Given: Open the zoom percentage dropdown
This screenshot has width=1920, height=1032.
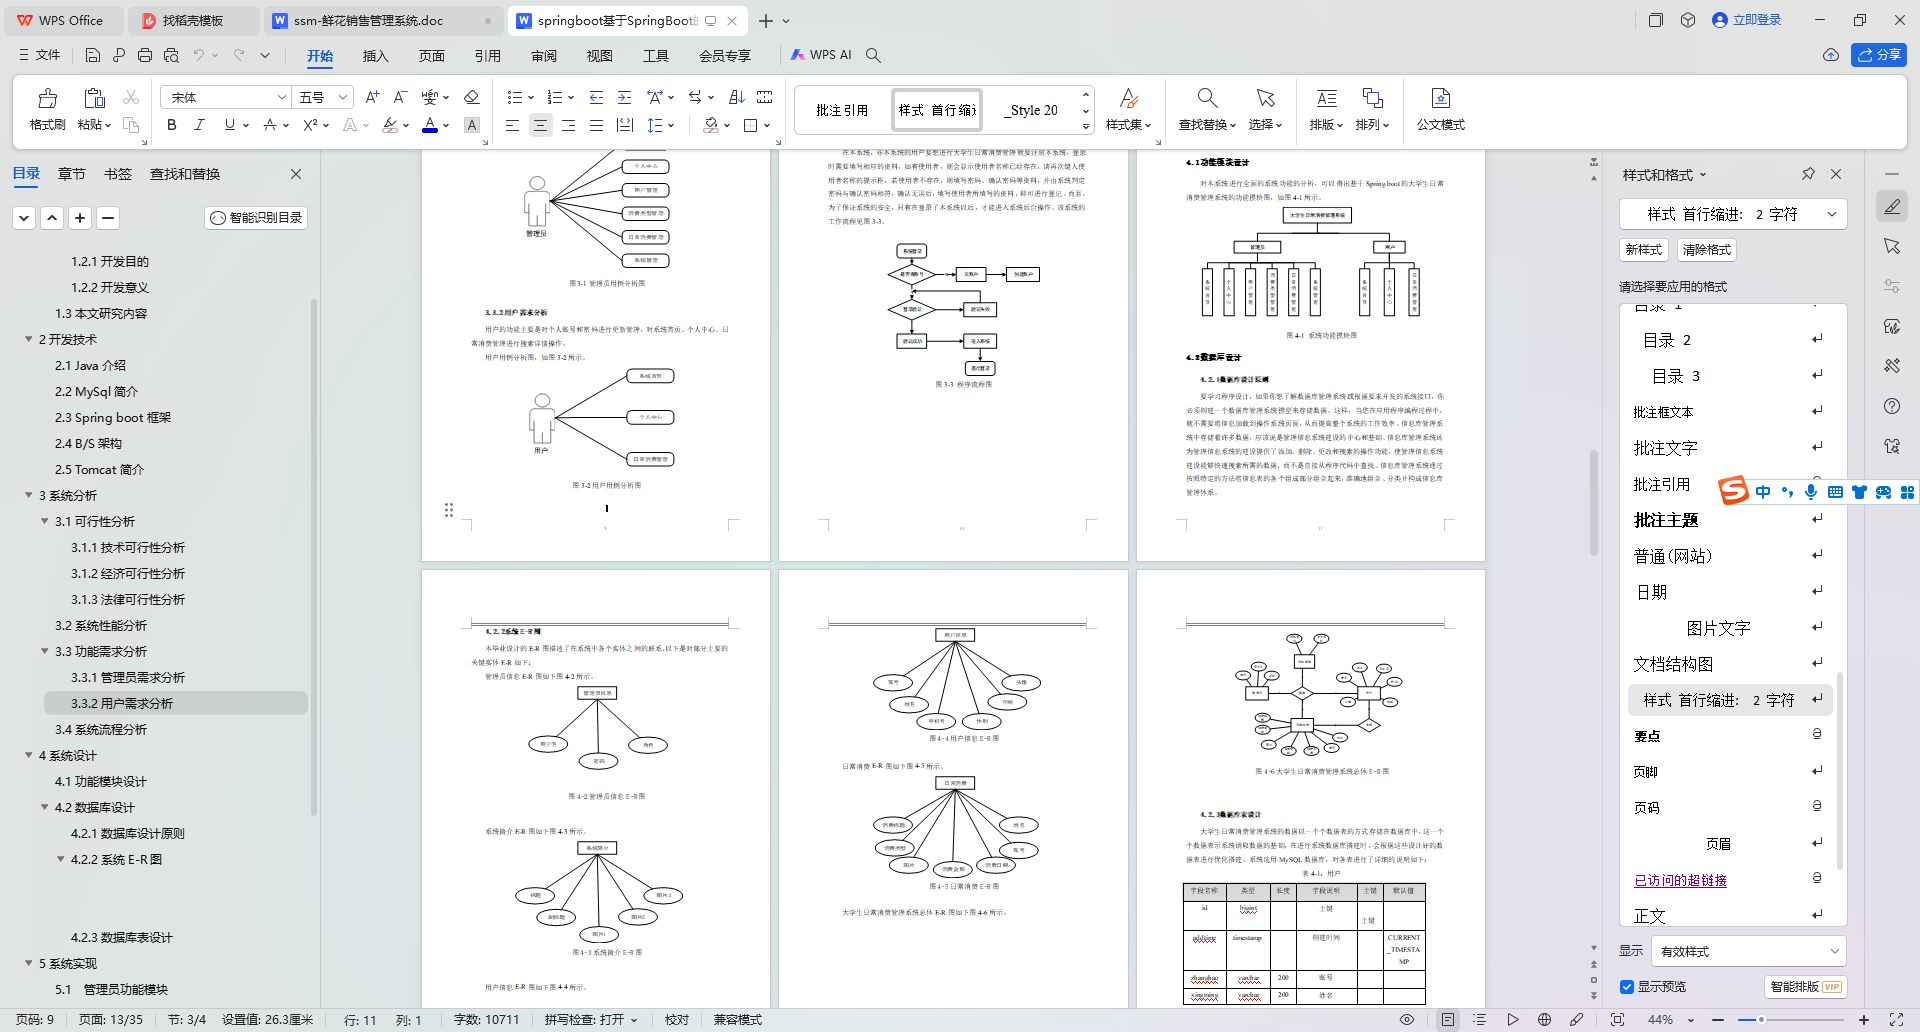Looking at the screenshot, I should tap(1690, 1020).
